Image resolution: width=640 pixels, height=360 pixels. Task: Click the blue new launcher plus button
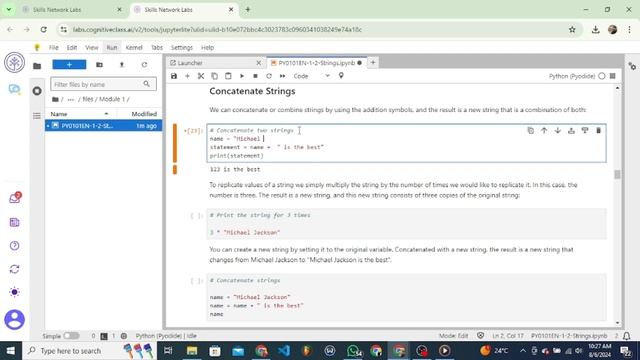click(x=69, y=64)
